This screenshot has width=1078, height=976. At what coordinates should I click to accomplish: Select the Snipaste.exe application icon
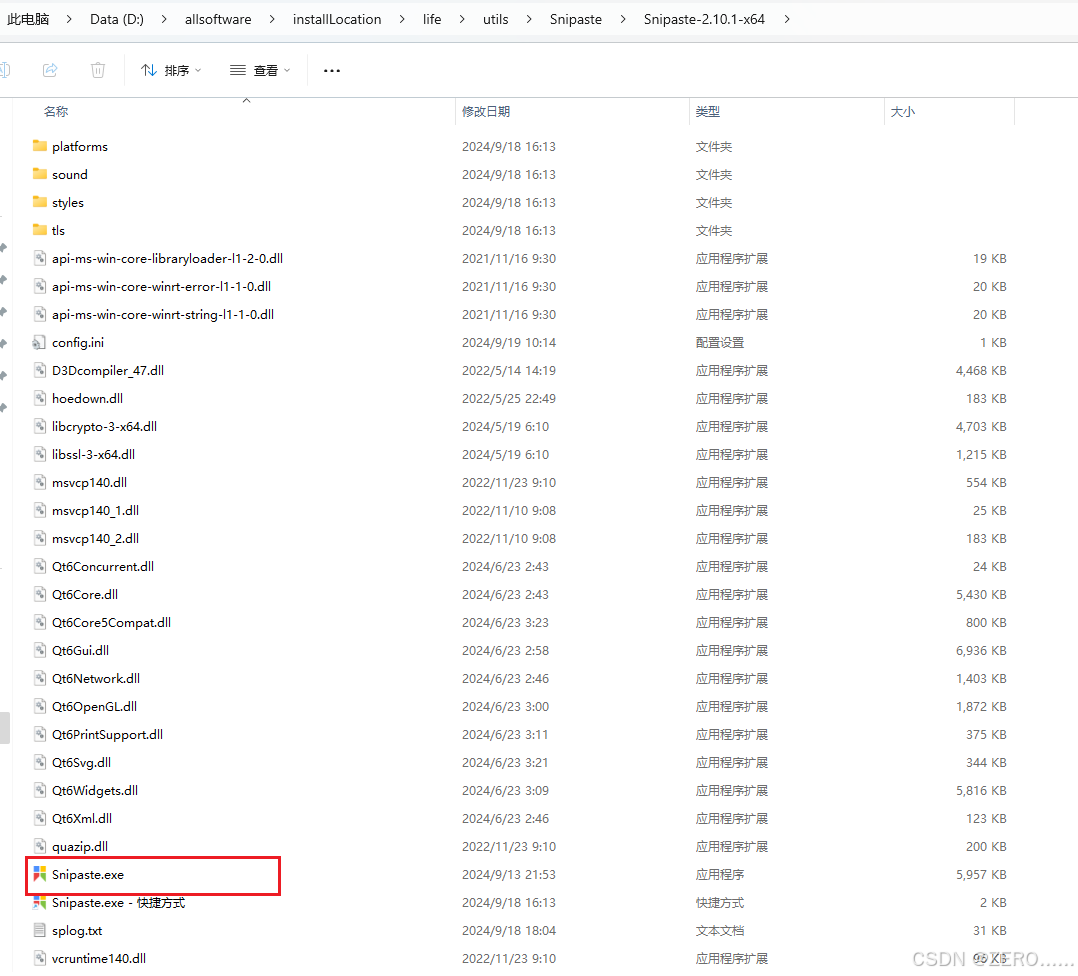point(40,874)
